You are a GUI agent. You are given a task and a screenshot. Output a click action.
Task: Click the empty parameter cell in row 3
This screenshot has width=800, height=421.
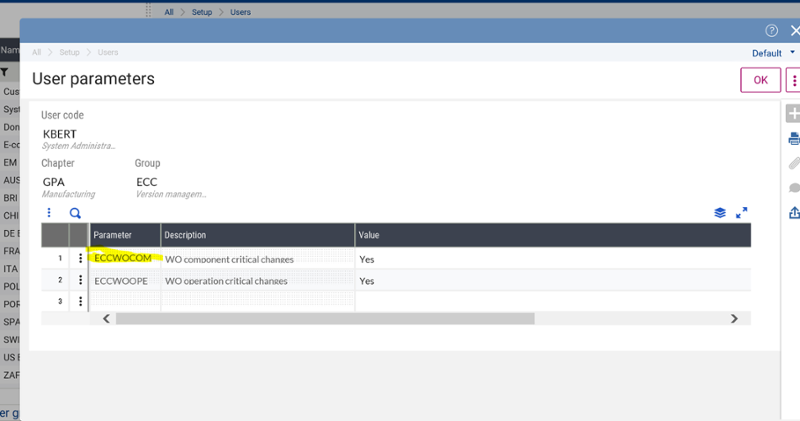[x=125, y=302]
